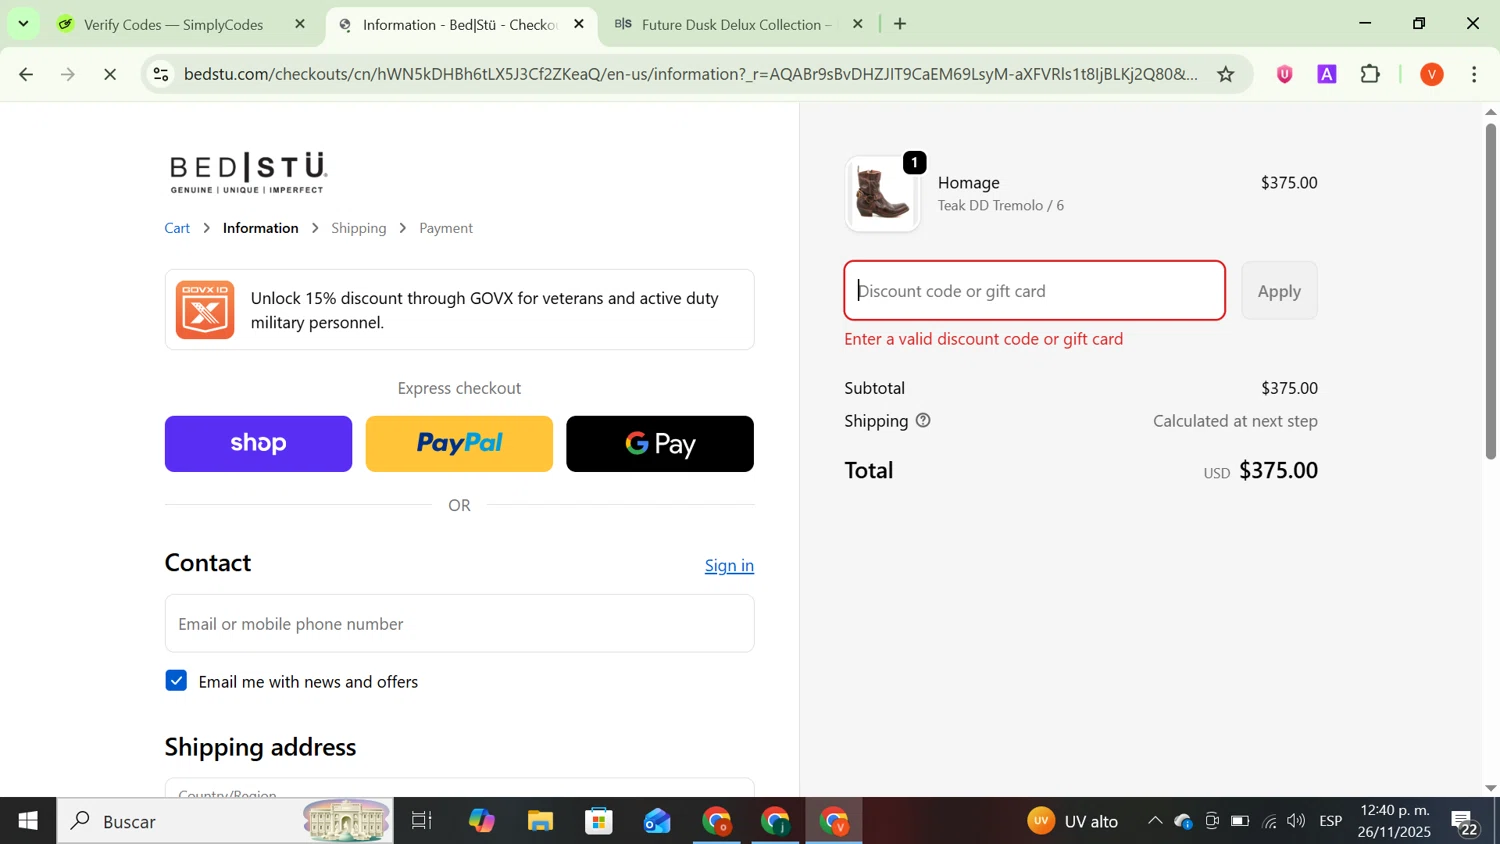Open the Extensions puzzle menu
The height and width of the screenshot is (844, 1500).
(1371, 74)
